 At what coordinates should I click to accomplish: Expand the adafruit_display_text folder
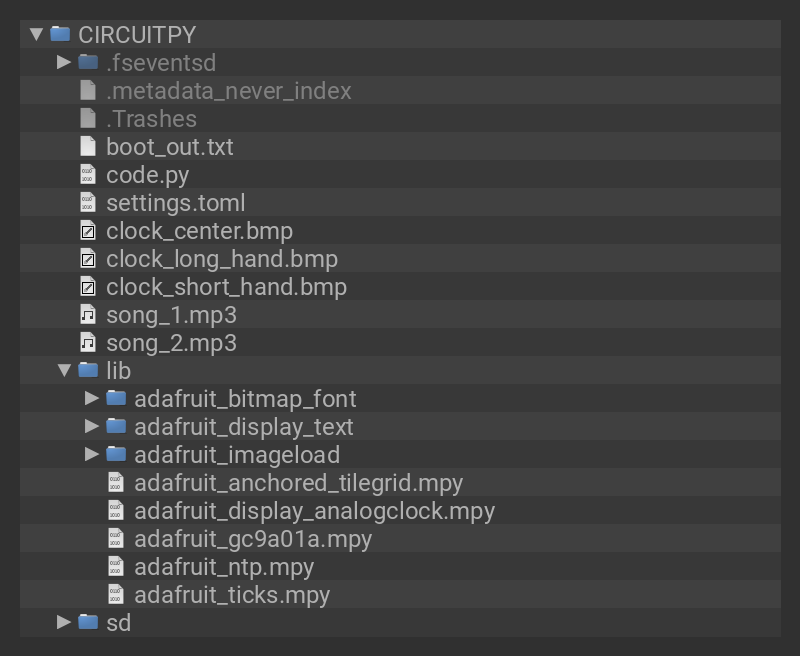(x=92, y=427)
